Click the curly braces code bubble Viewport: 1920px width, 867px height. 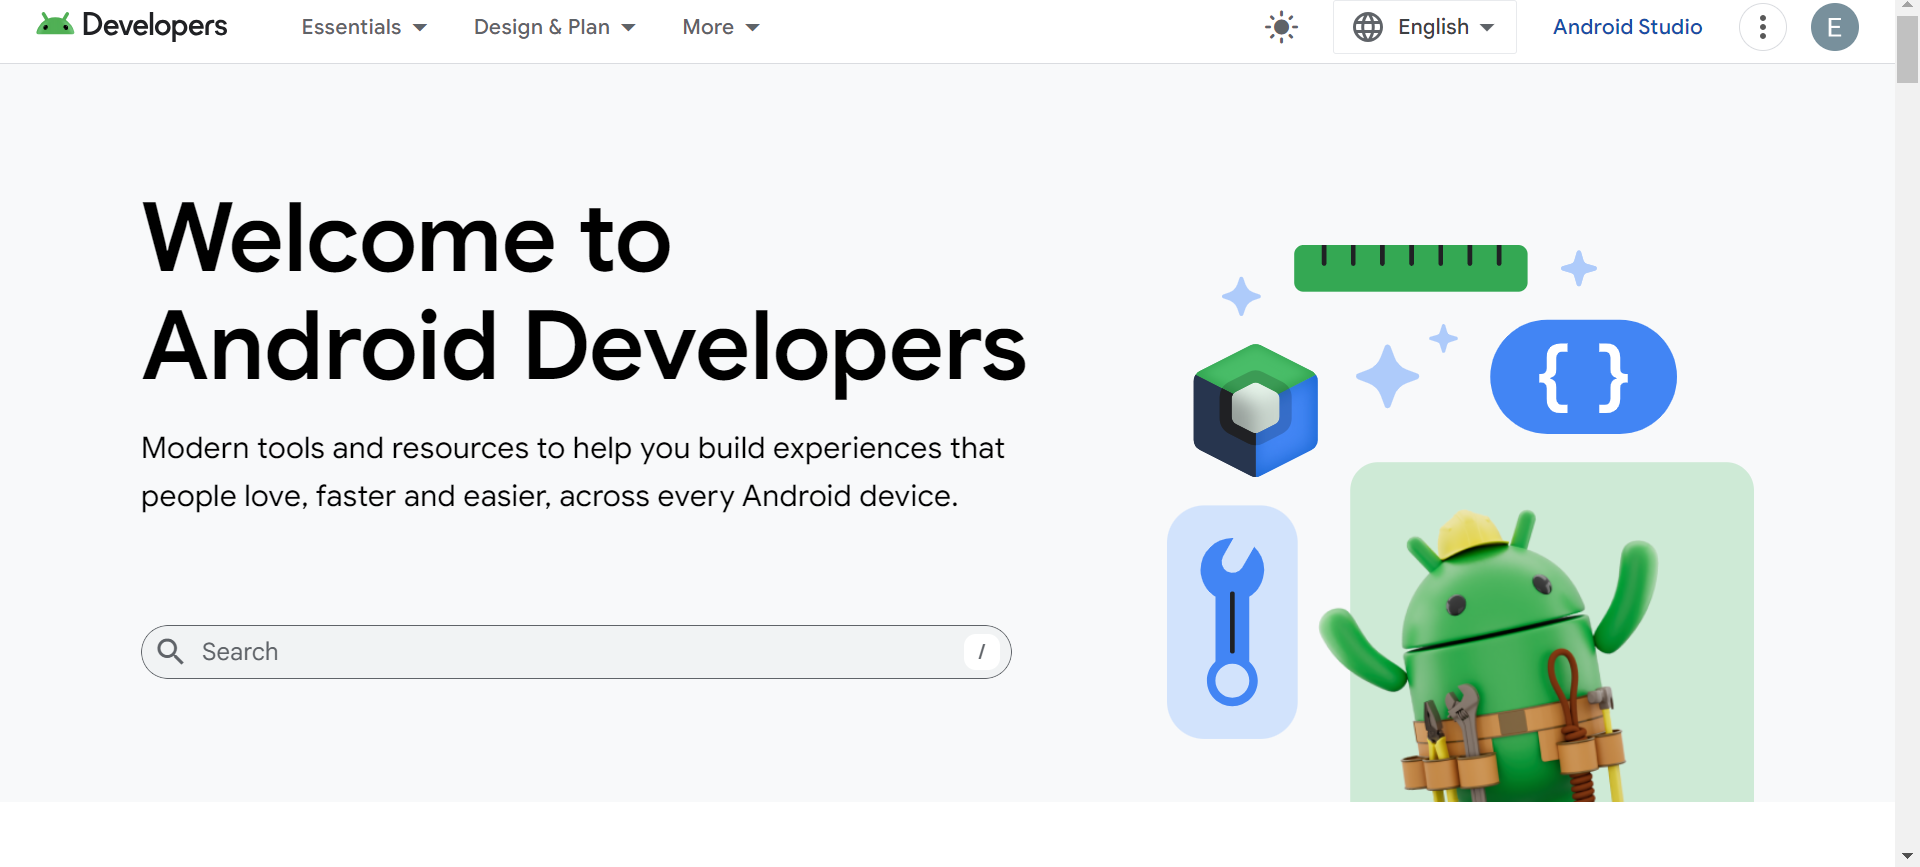coord(1583,377)
